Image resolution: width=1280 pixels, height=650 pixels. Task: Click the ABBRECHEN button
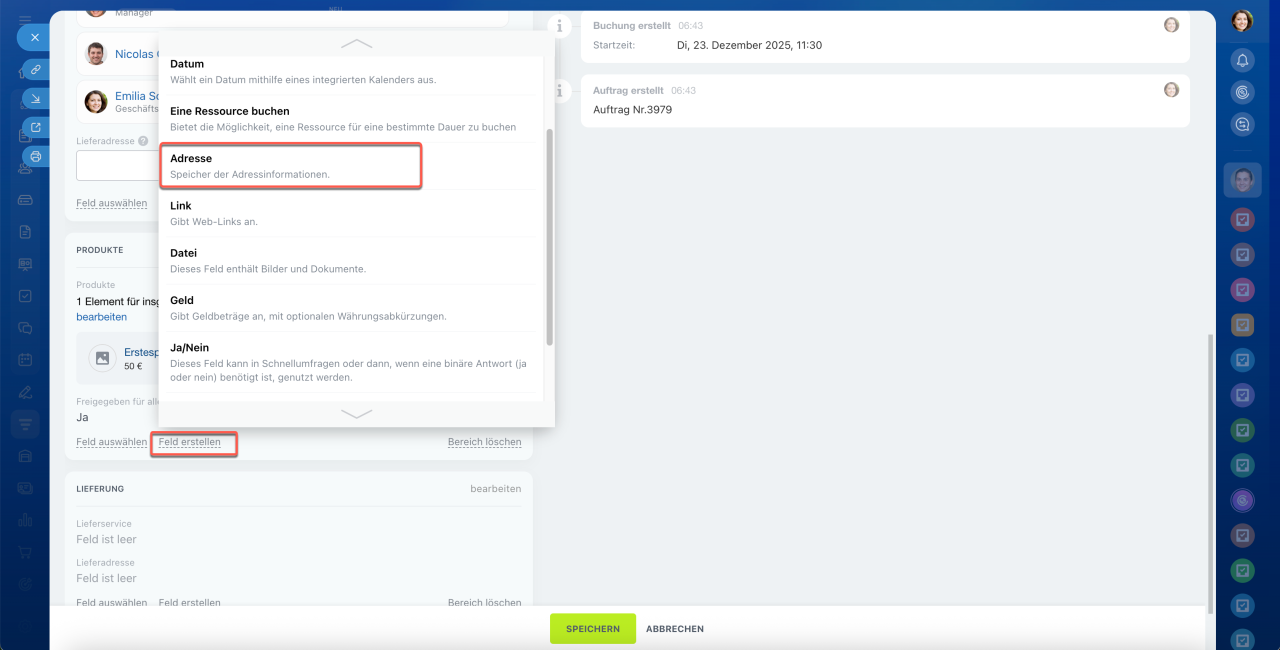click(x=675, y=629)
